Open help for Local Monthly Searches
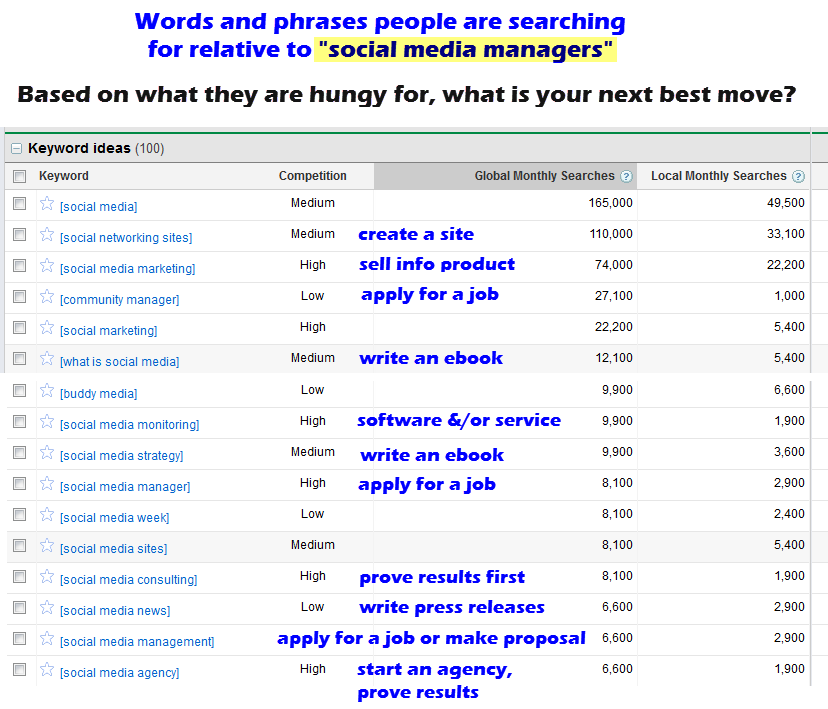Image resolution: width=828 pixels, height=709 pixels. (x=798, y=176)
